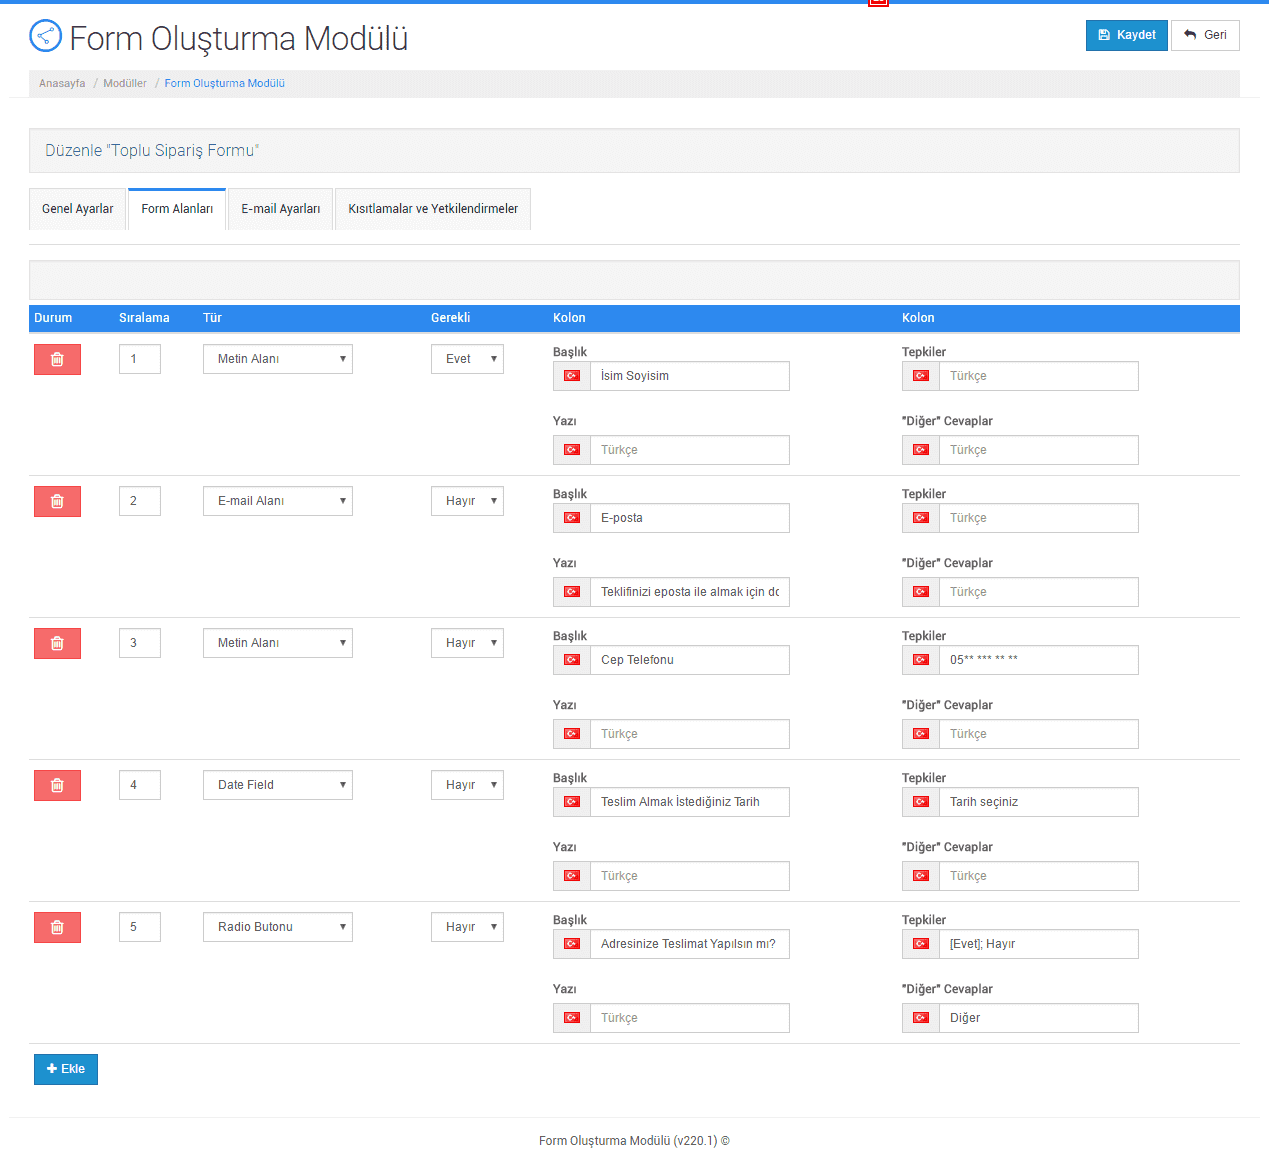The width and height of the screenshot is (1269, 1159).
Task: Click the Turkish flag beside İsim Soyisim
Action: point(572,376)
